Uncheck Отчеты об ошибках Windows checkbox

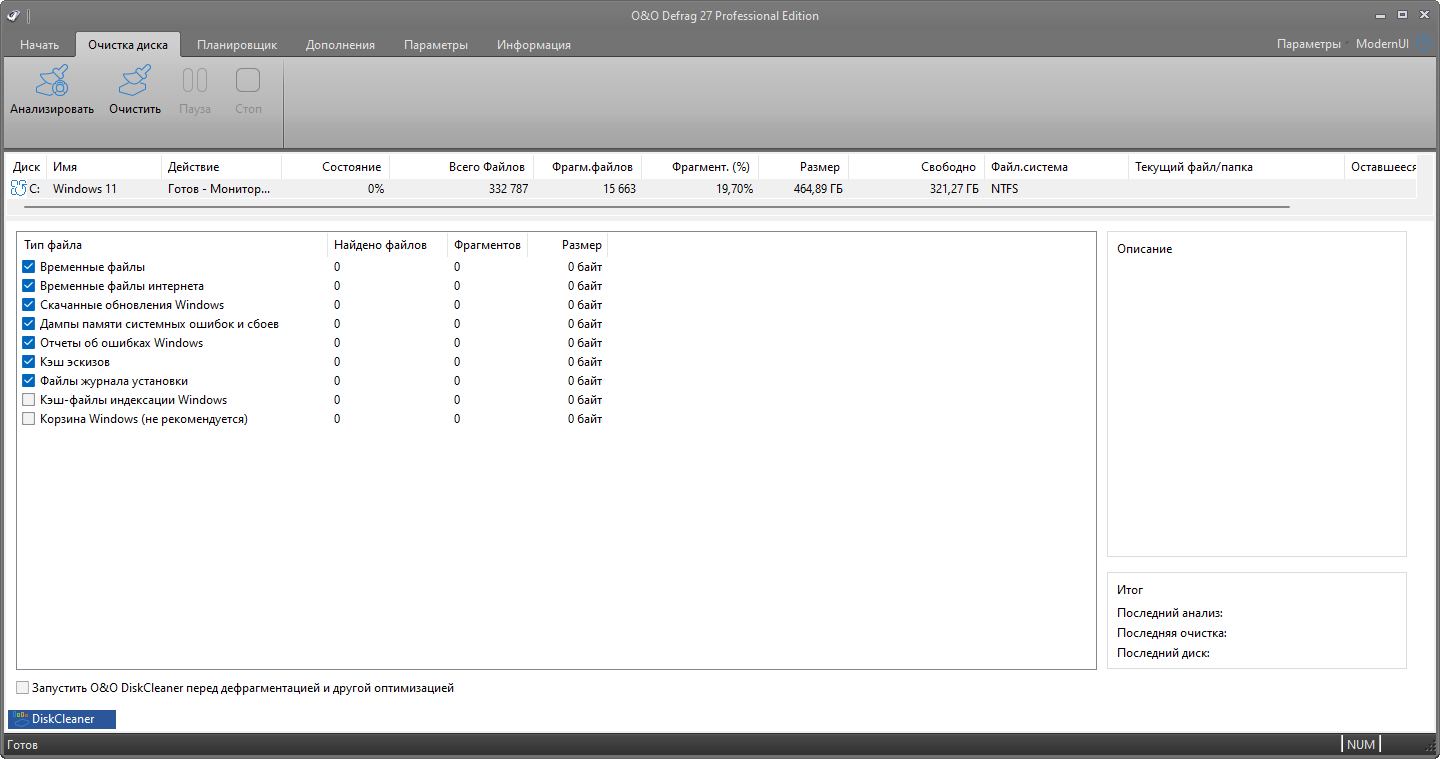click(x=28, y=343)
